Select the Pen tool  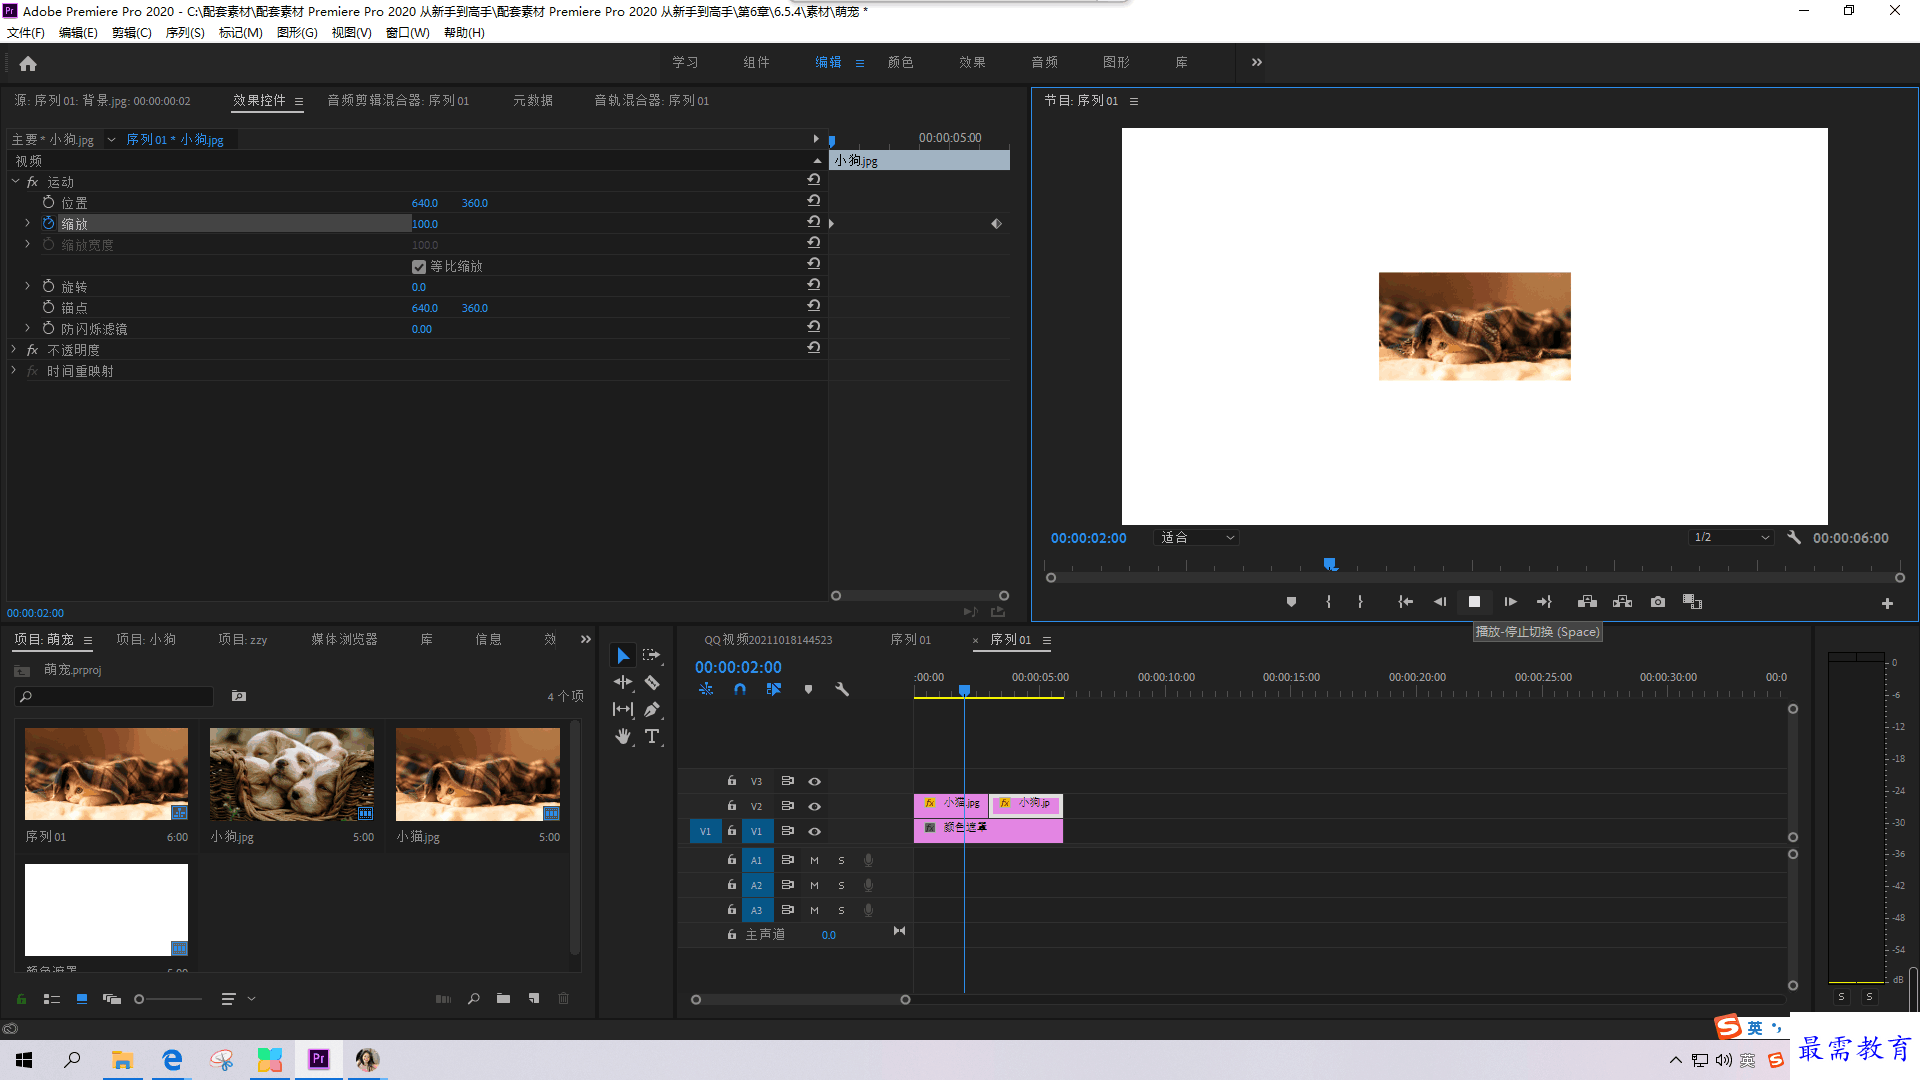pyautogui.click(x=652, y=709)
